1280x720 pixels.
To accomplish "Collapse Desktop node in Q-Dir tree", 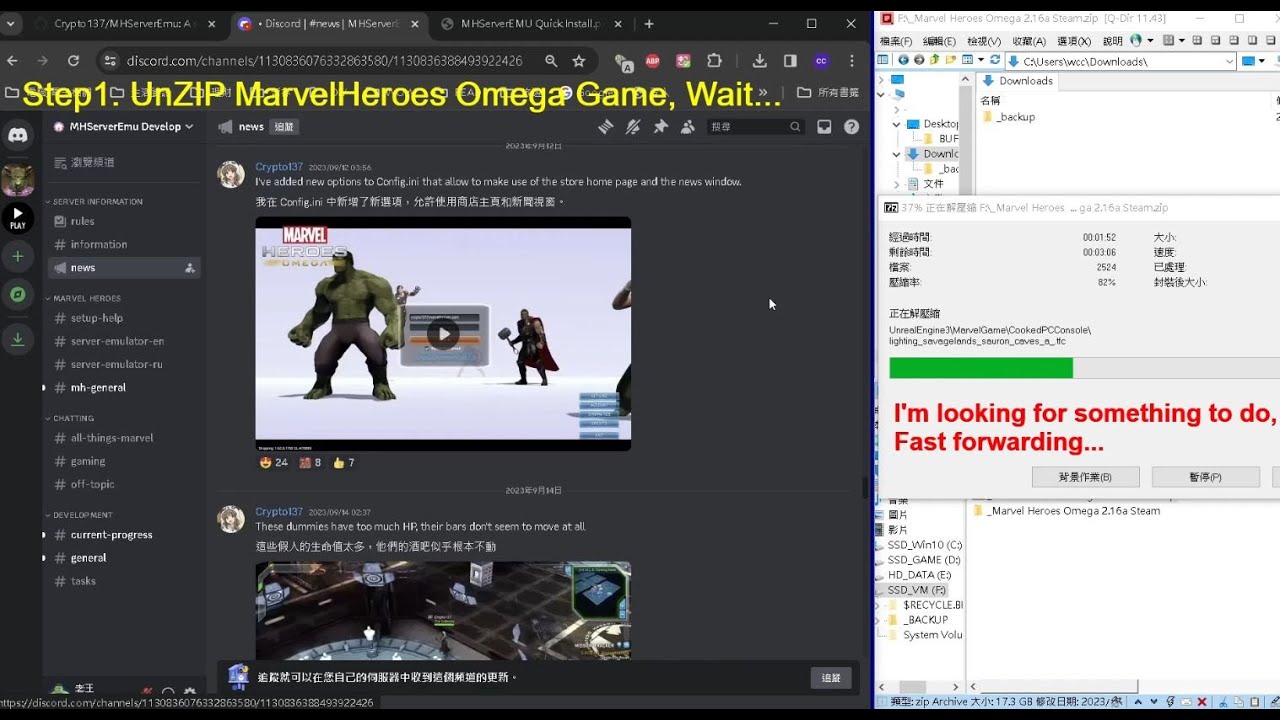I will coord(897,124).
